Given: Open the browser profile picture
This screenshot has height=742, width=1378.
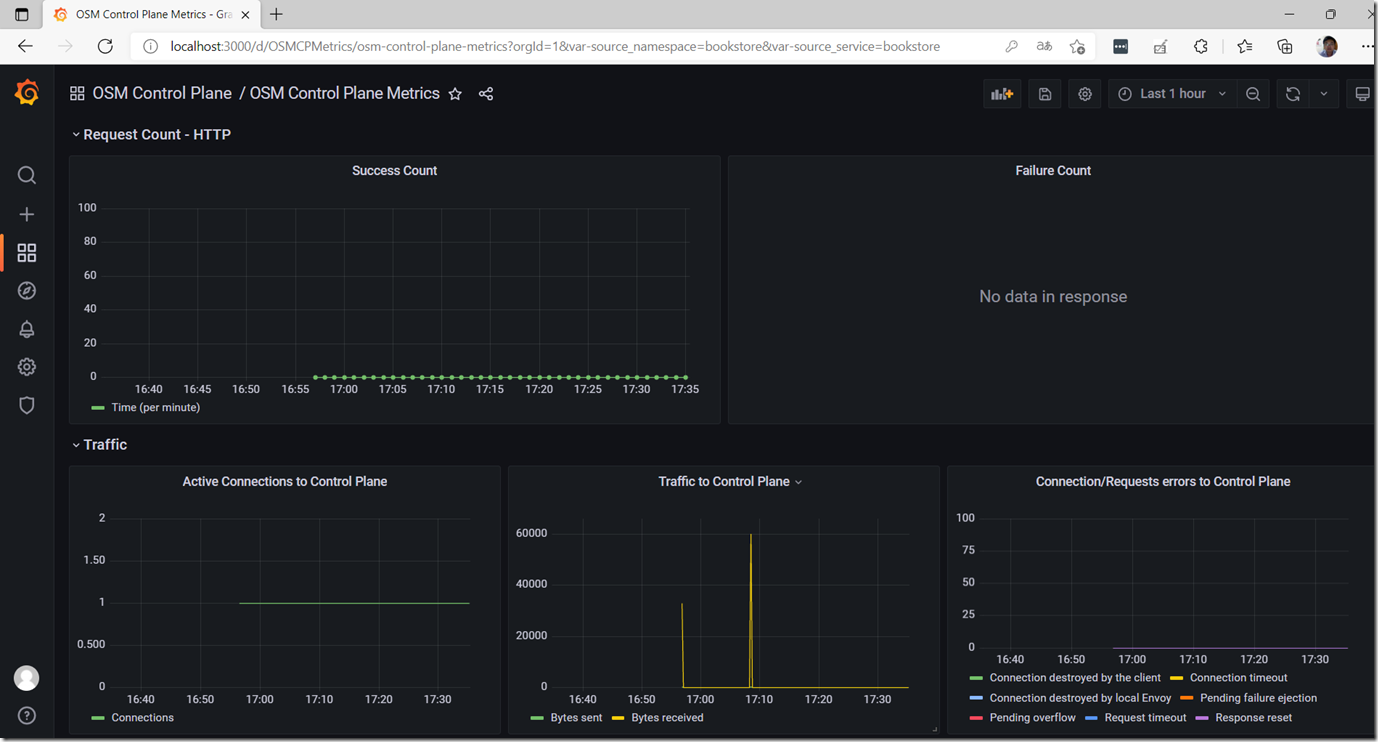Looking at the screenshot, I should [1327, 46].
